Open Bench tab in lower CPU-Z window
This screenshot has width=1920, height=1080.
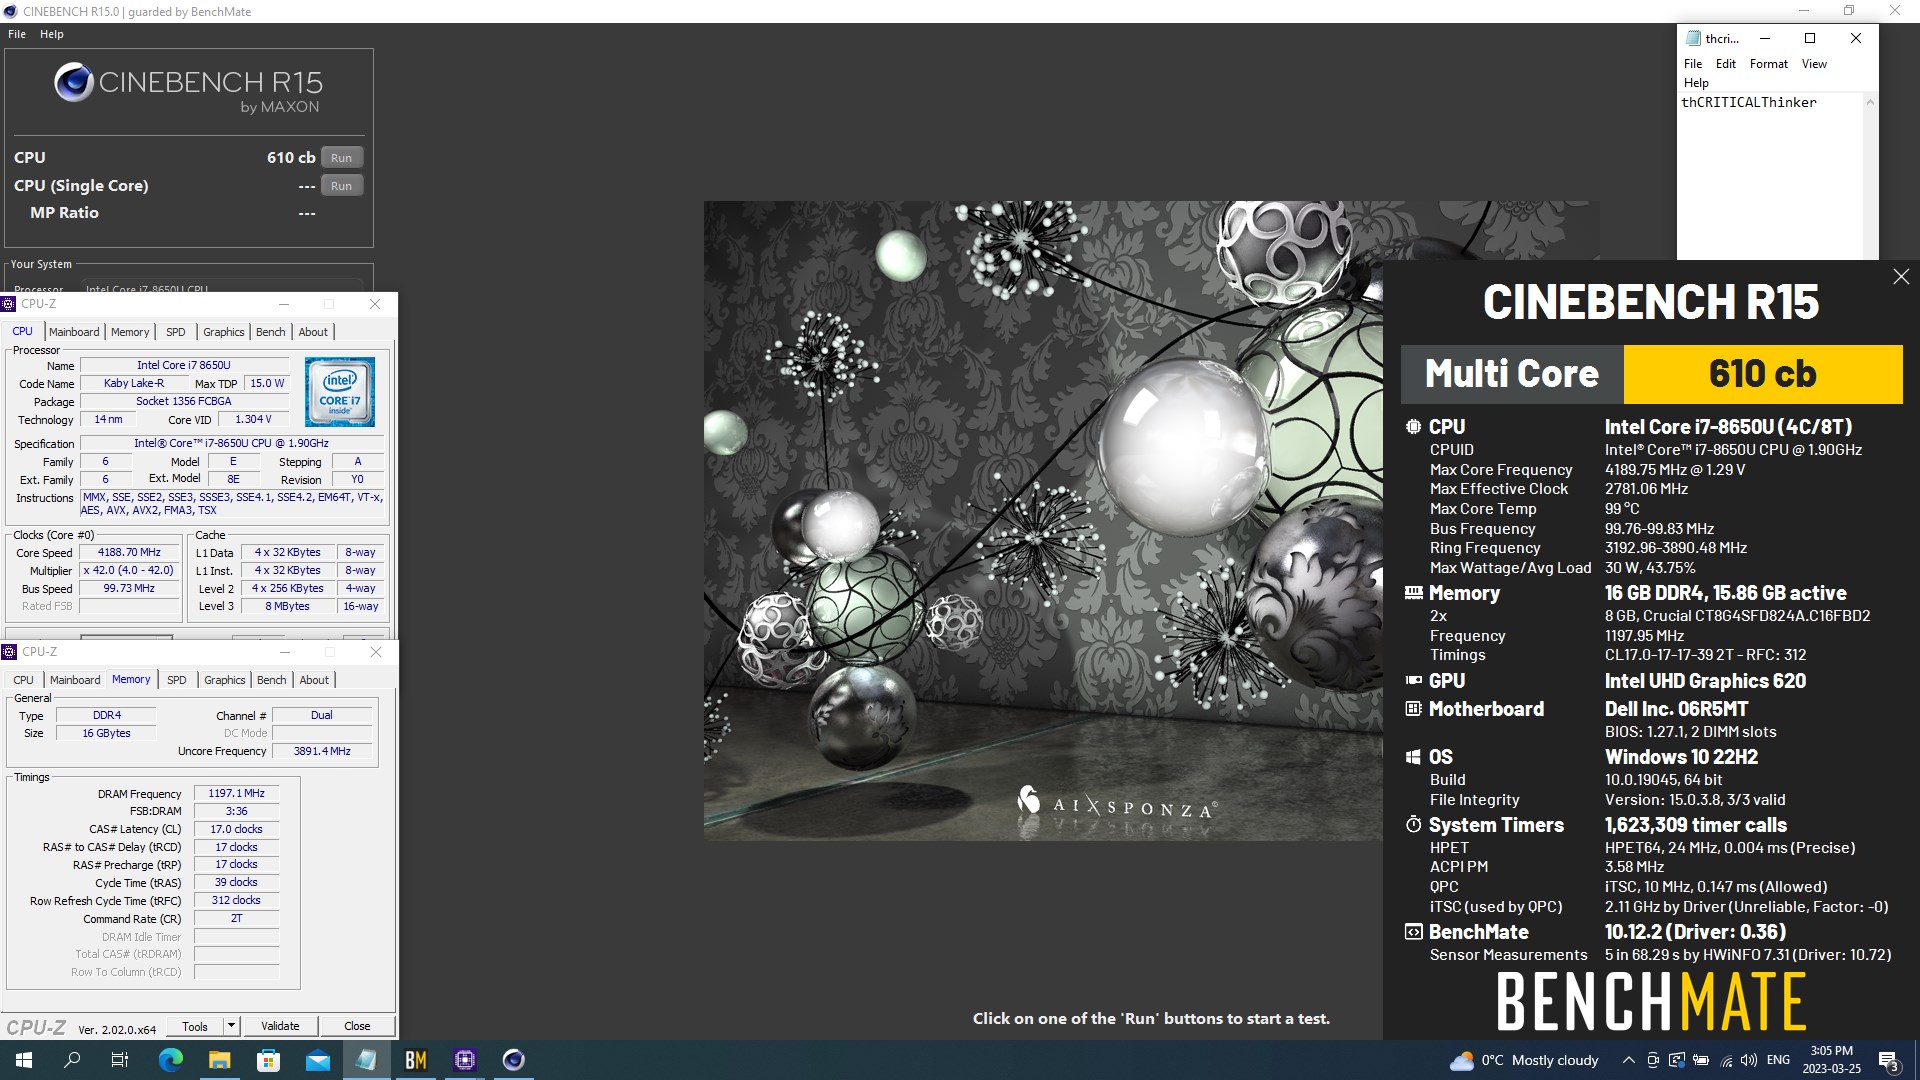(271, 680)
